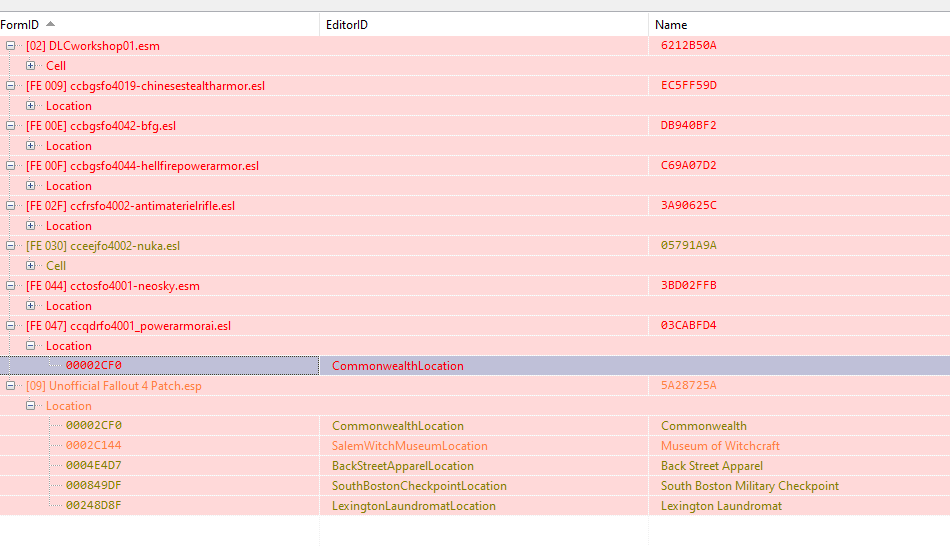Click the CRC value 3BD02FFB
The image size is (950, 546).
pyautogui.click(x=689, y=285)
